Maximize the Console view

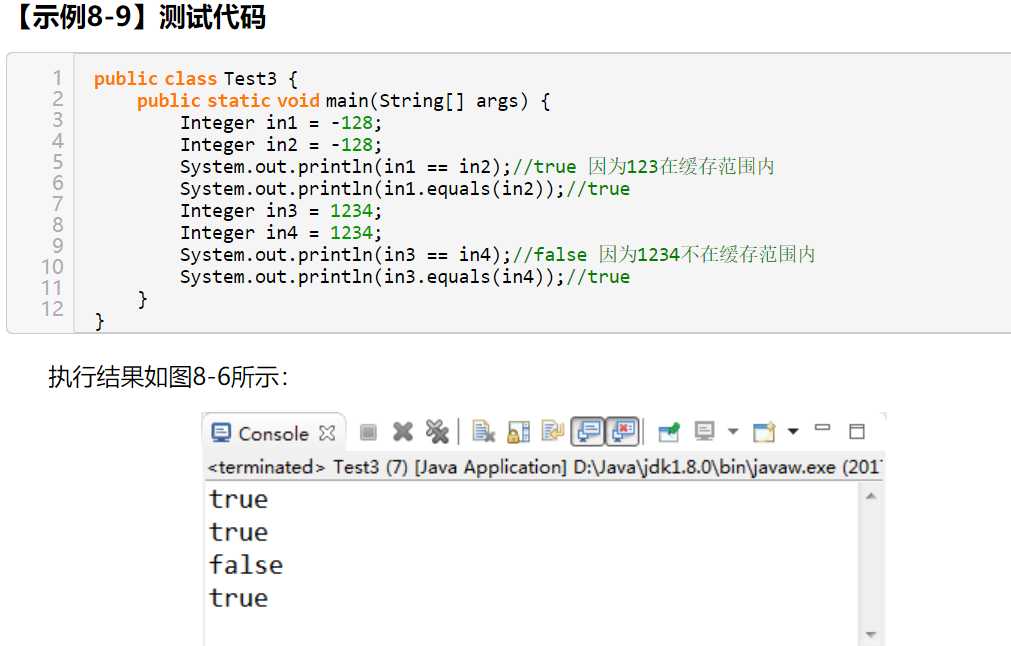pyautogui.click(x=856, y=431)
